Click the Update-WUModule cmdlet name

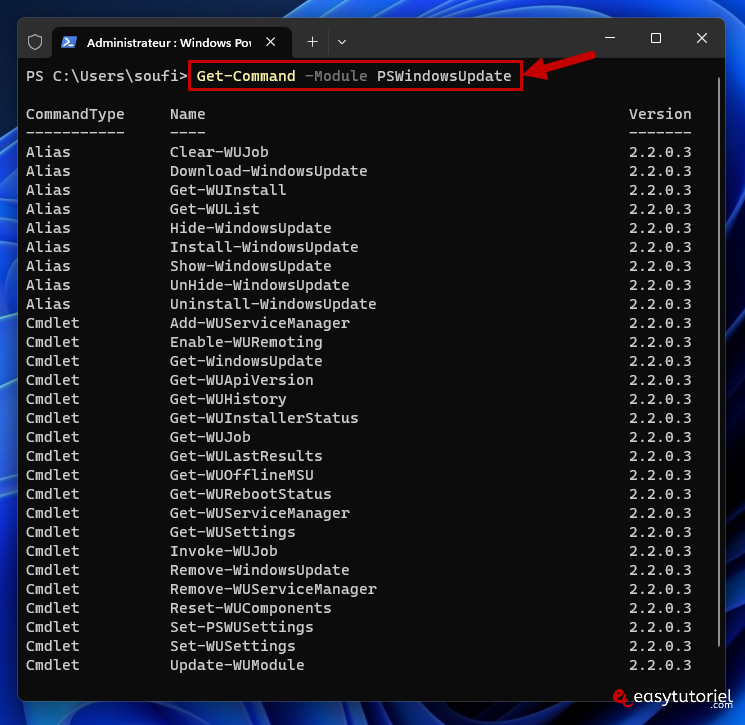point(237,665)
